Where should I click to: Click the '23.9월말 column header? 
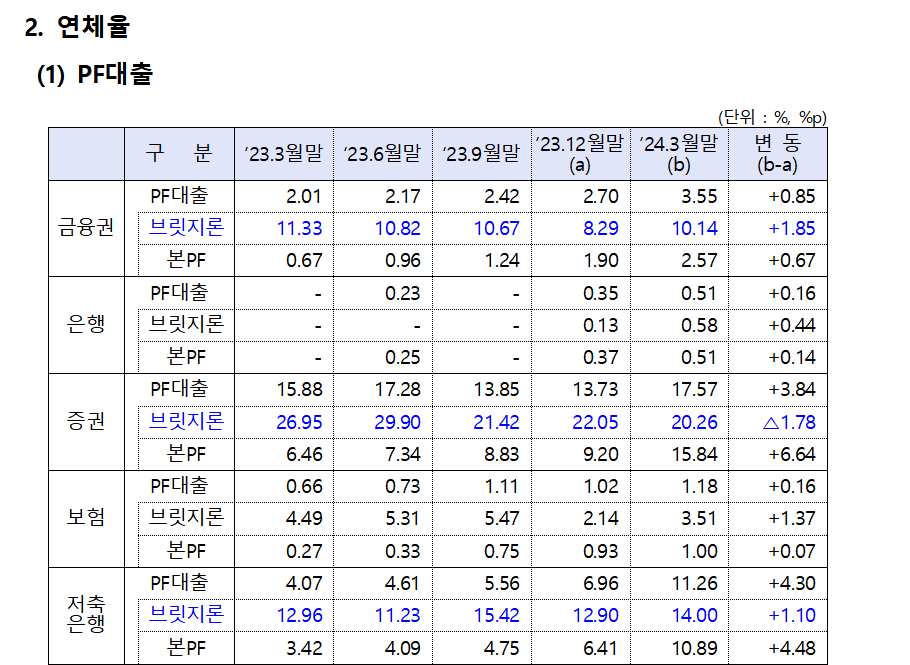pos(481,154)
